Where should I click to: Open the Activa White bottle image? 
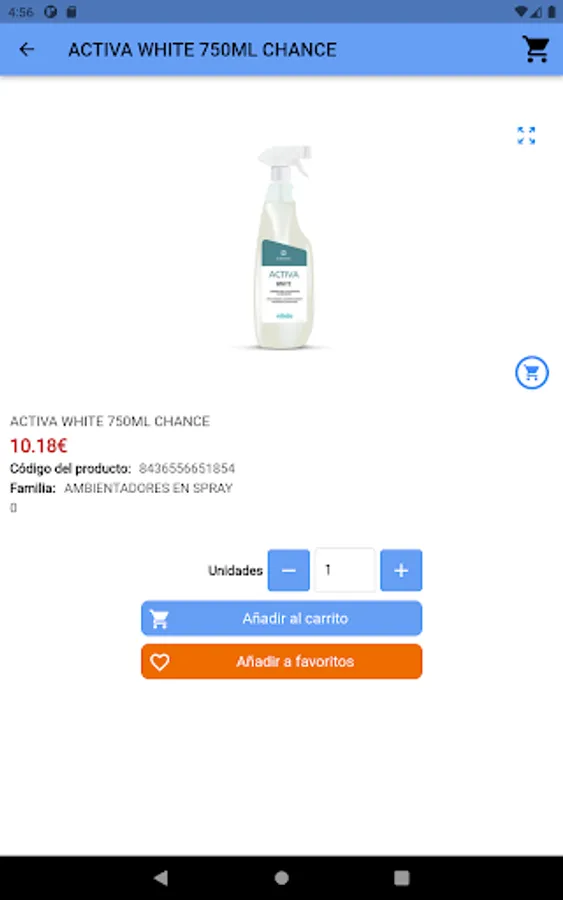click(x=283, y=247)
